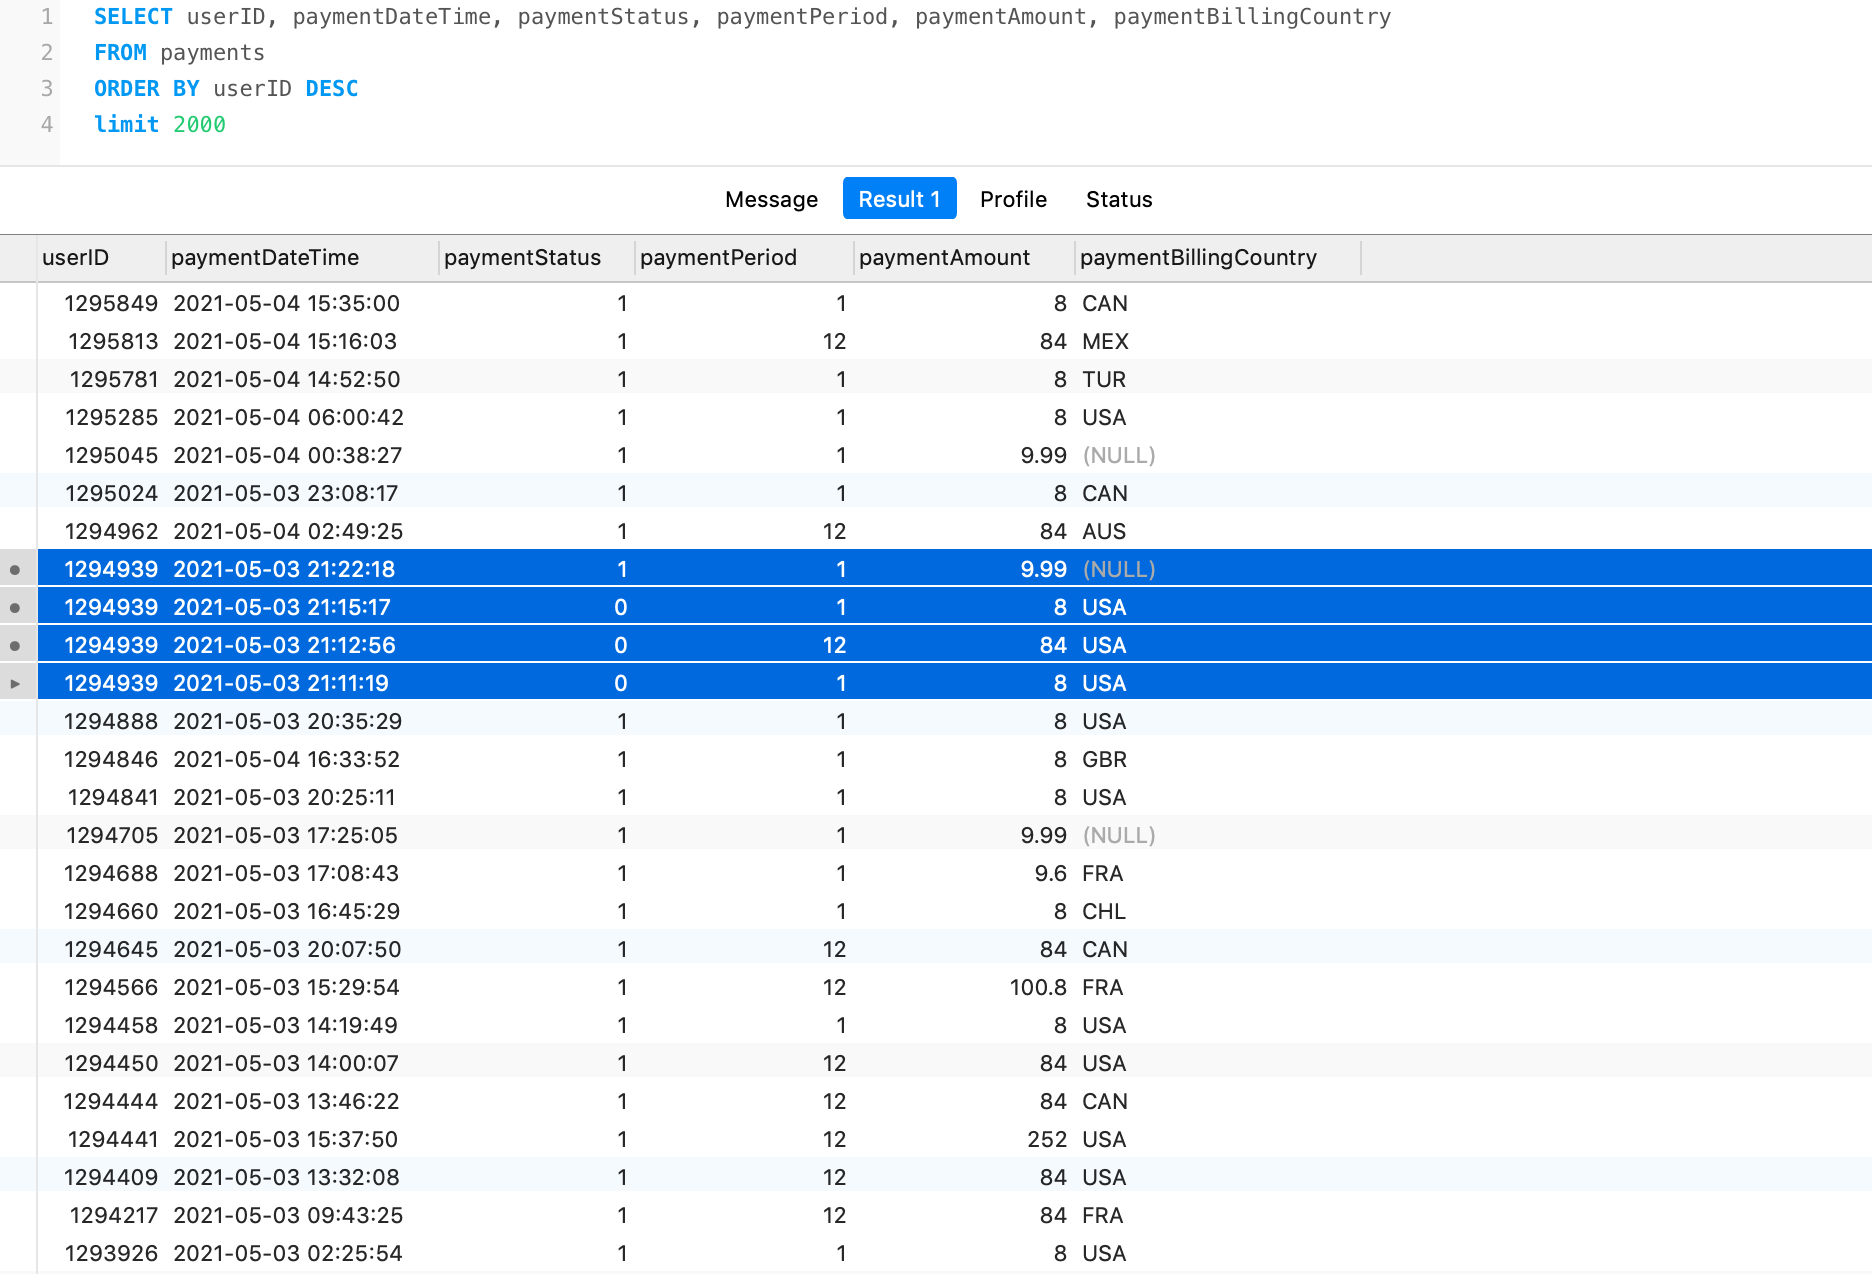Click the NULL country cell for user 1294705
This screenshot has width=1872, height=1274.
[x=1119, y=835]
